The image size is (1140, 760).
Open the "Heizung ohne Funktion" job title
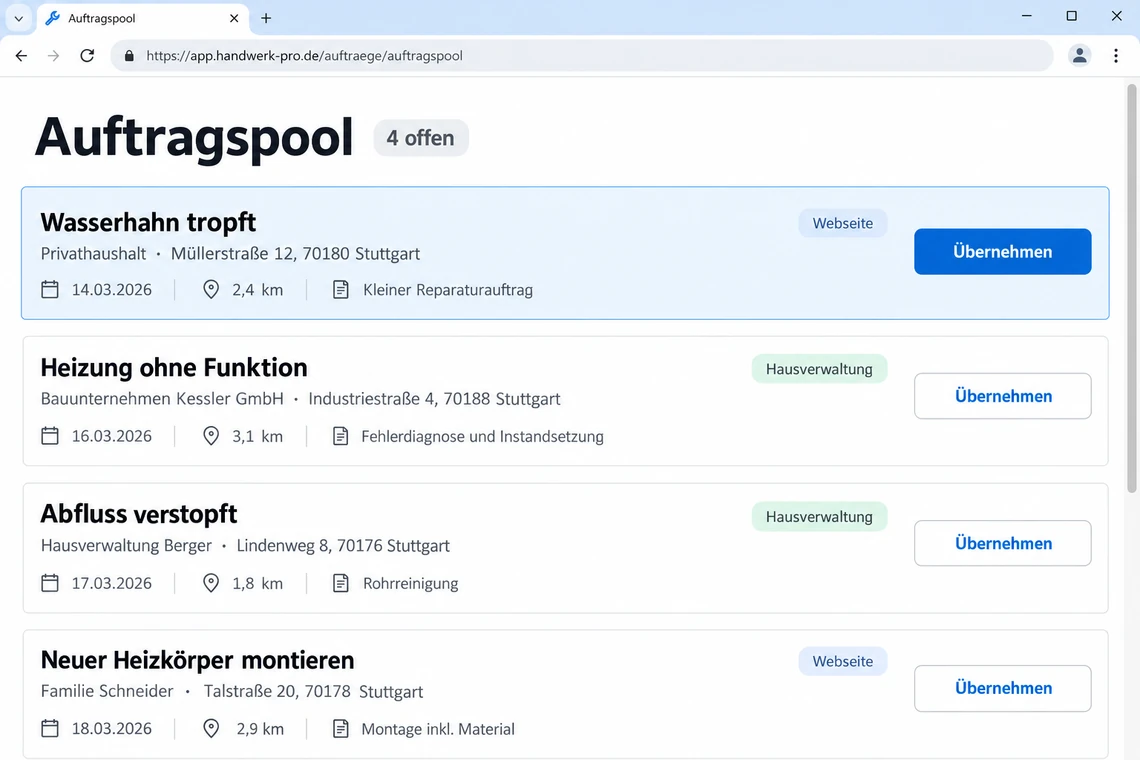174,367
